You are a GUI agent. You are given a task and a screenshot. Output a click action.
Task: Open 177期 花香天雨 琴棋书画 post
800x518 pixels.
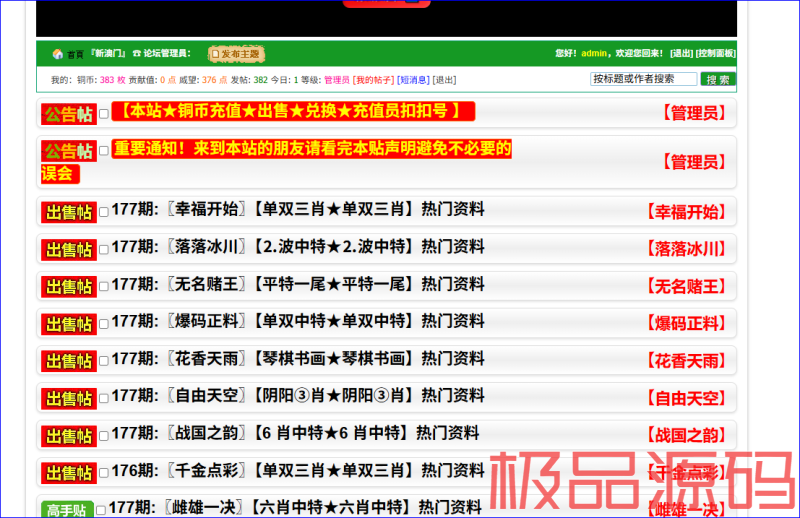(x=298, y=359)
